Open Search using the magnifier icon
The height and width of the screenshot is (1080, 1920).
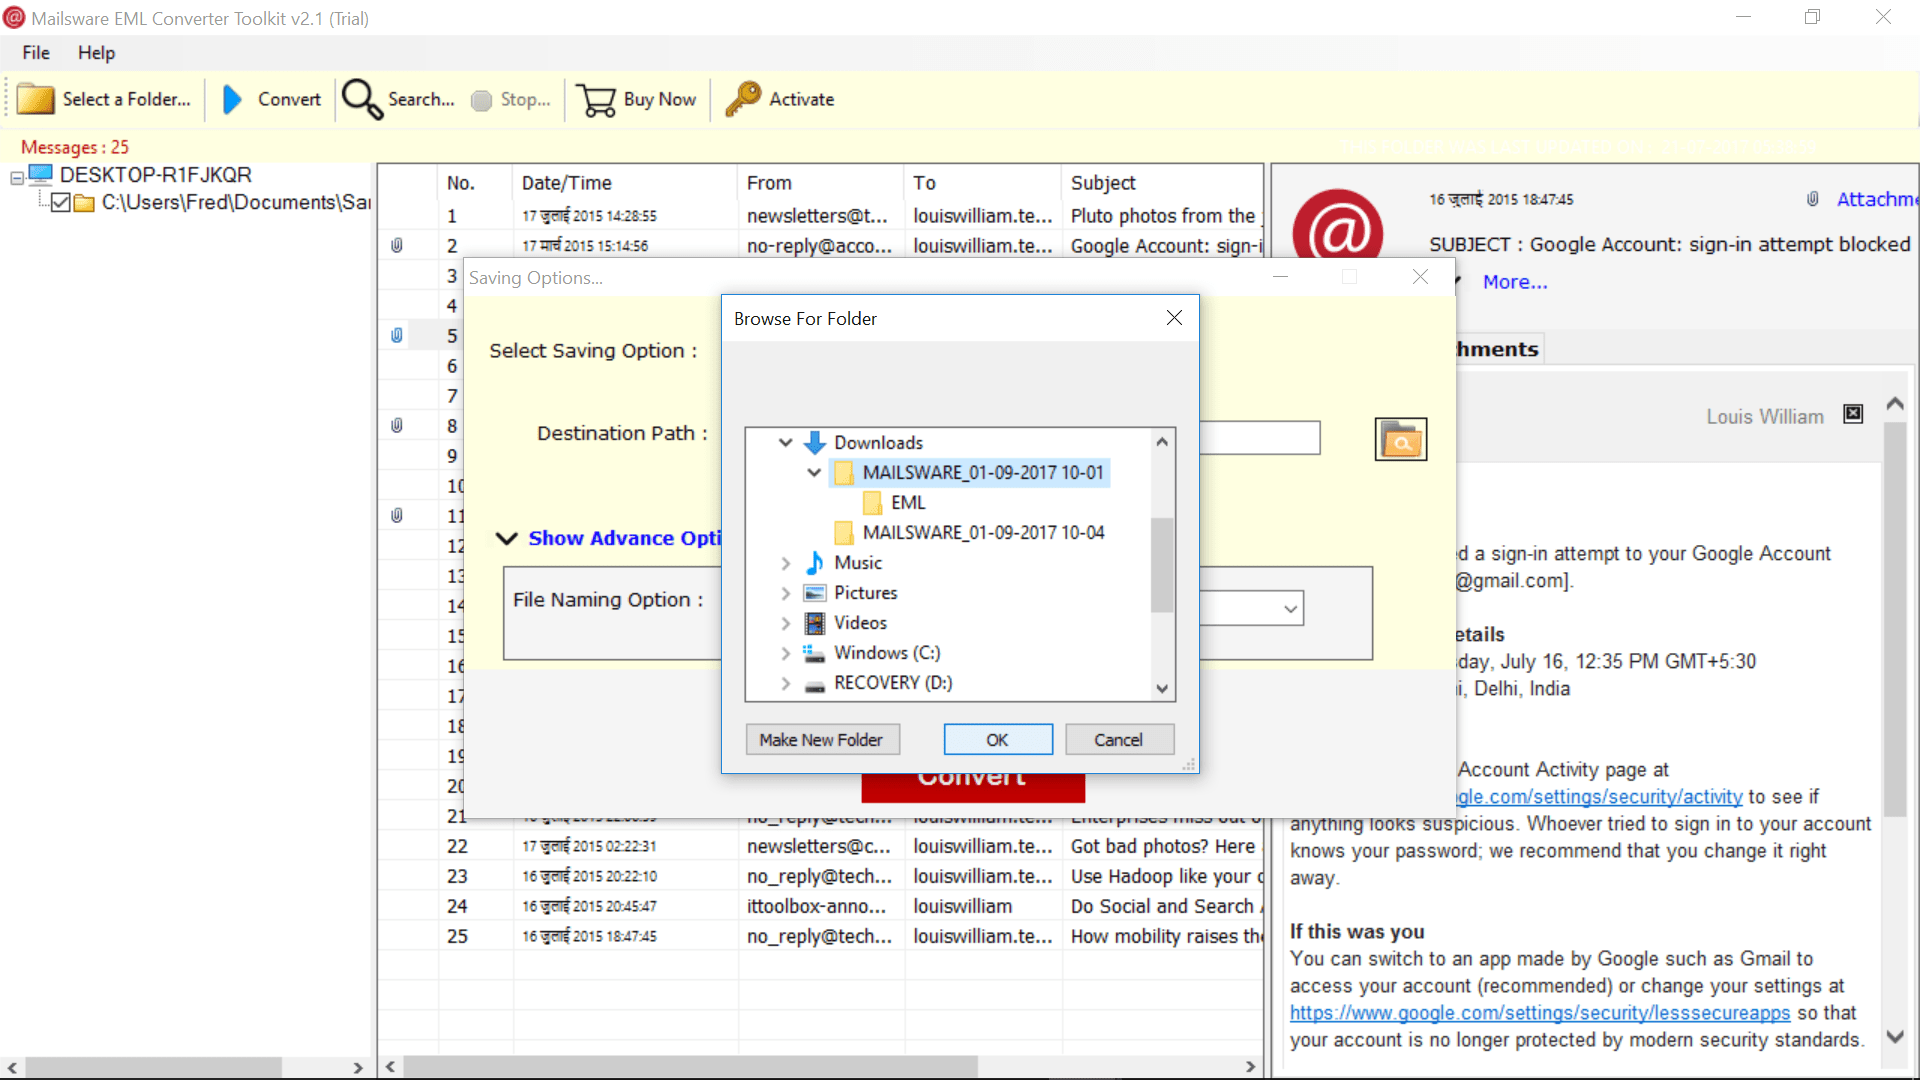pyautogui.click(x=361, y=99)
